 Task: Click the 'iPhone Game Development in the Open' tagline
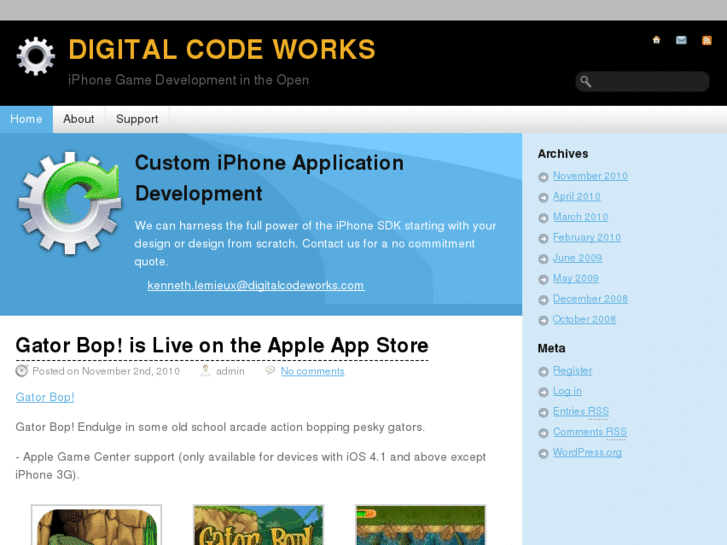click(188, 80)
